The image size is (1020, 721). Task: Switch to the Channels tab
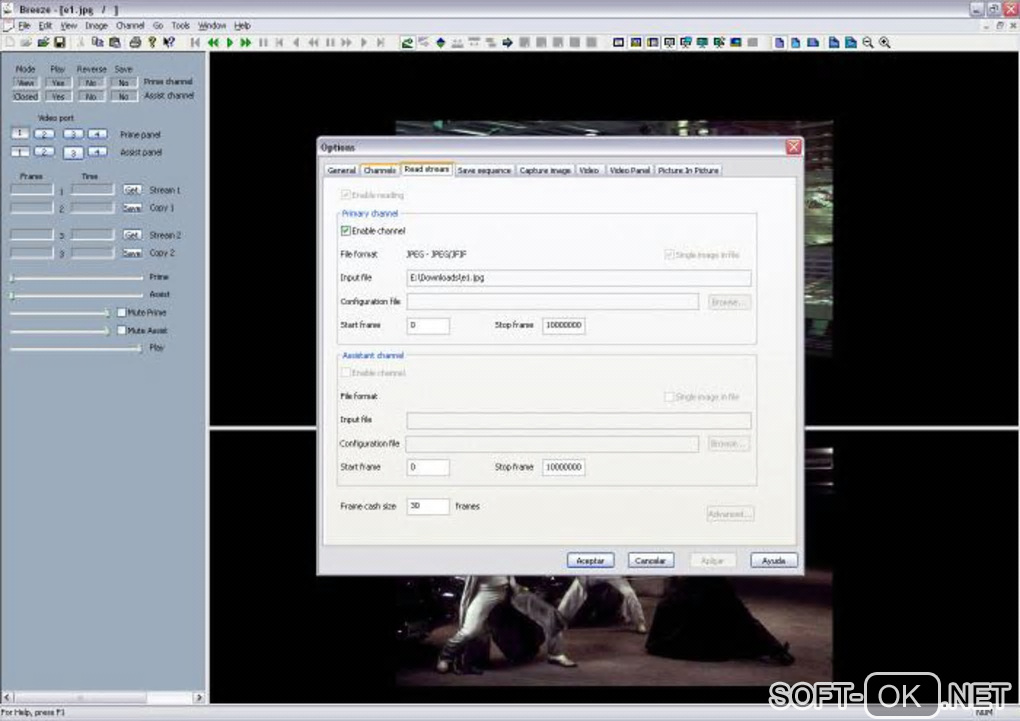click(380, 170)
